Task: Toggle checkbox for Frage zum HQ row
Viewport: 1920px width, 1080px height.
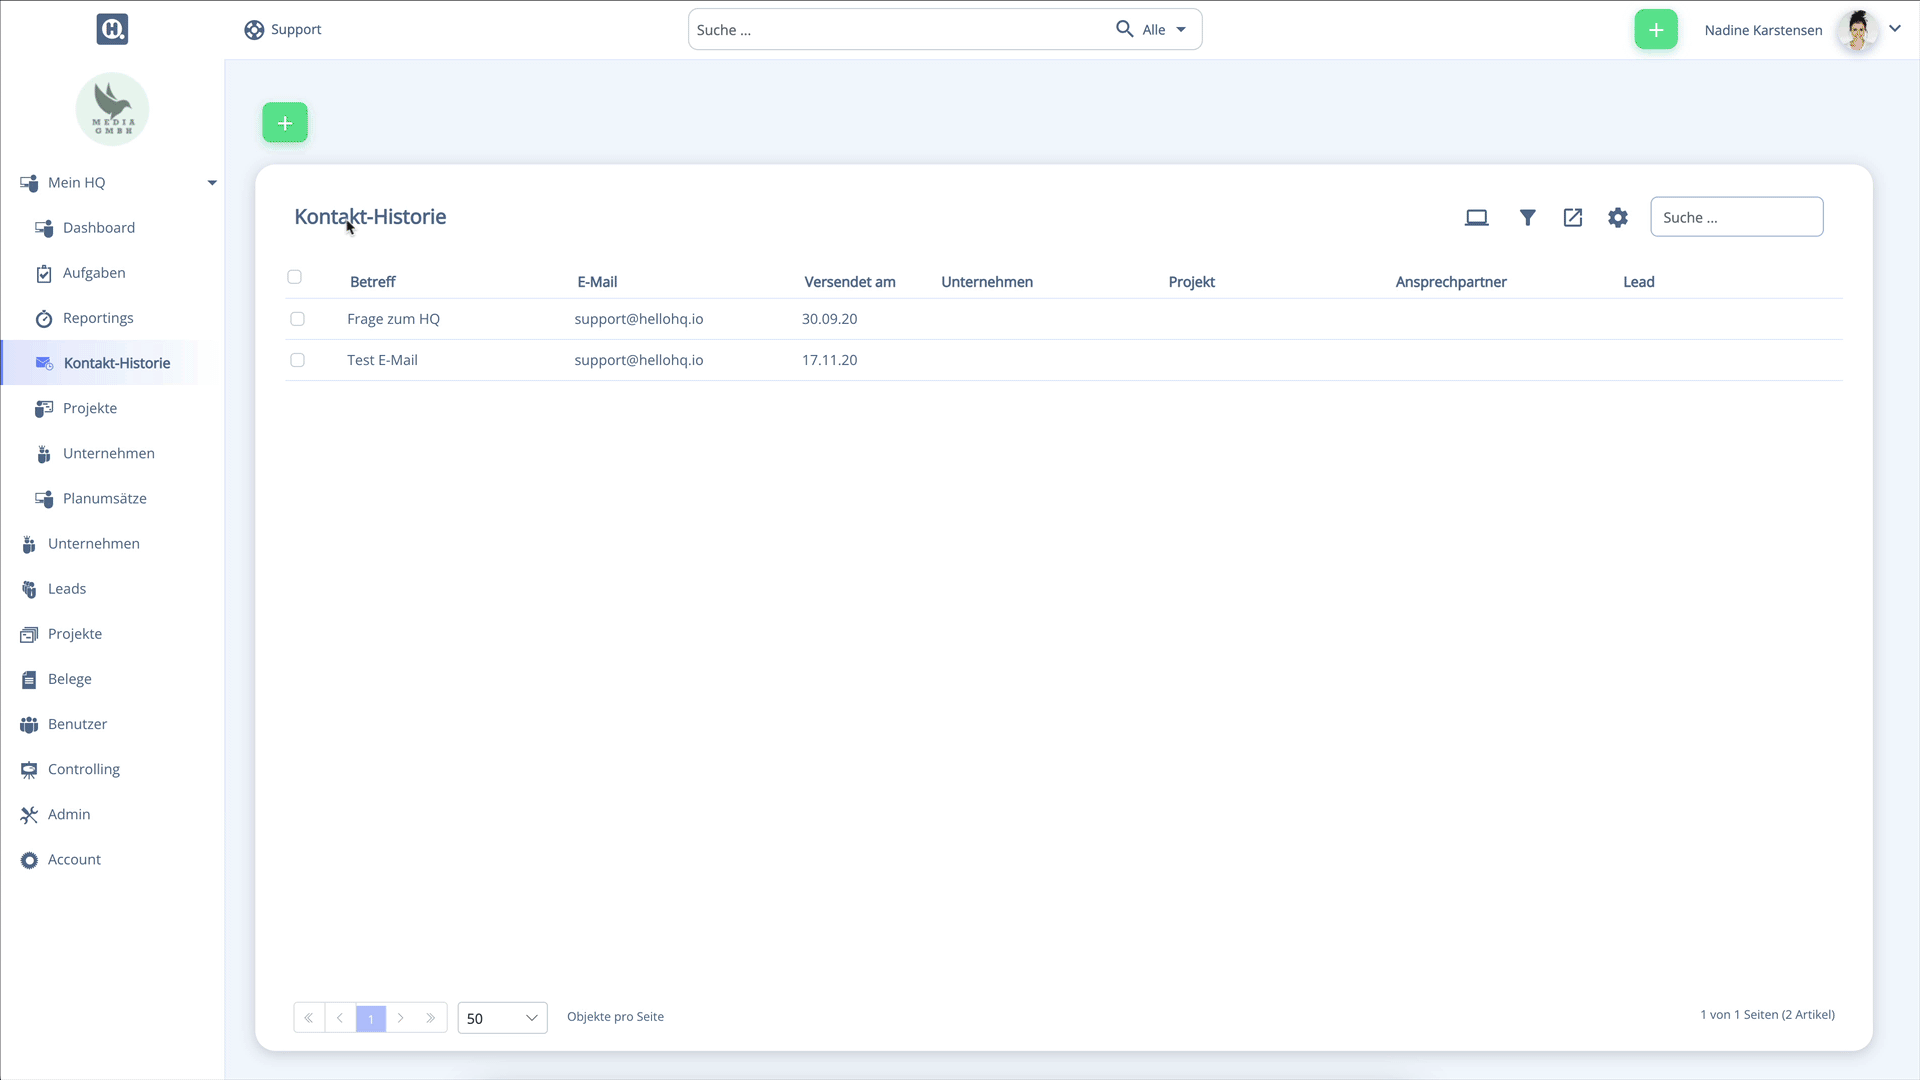Action: [x=297, y=318]
